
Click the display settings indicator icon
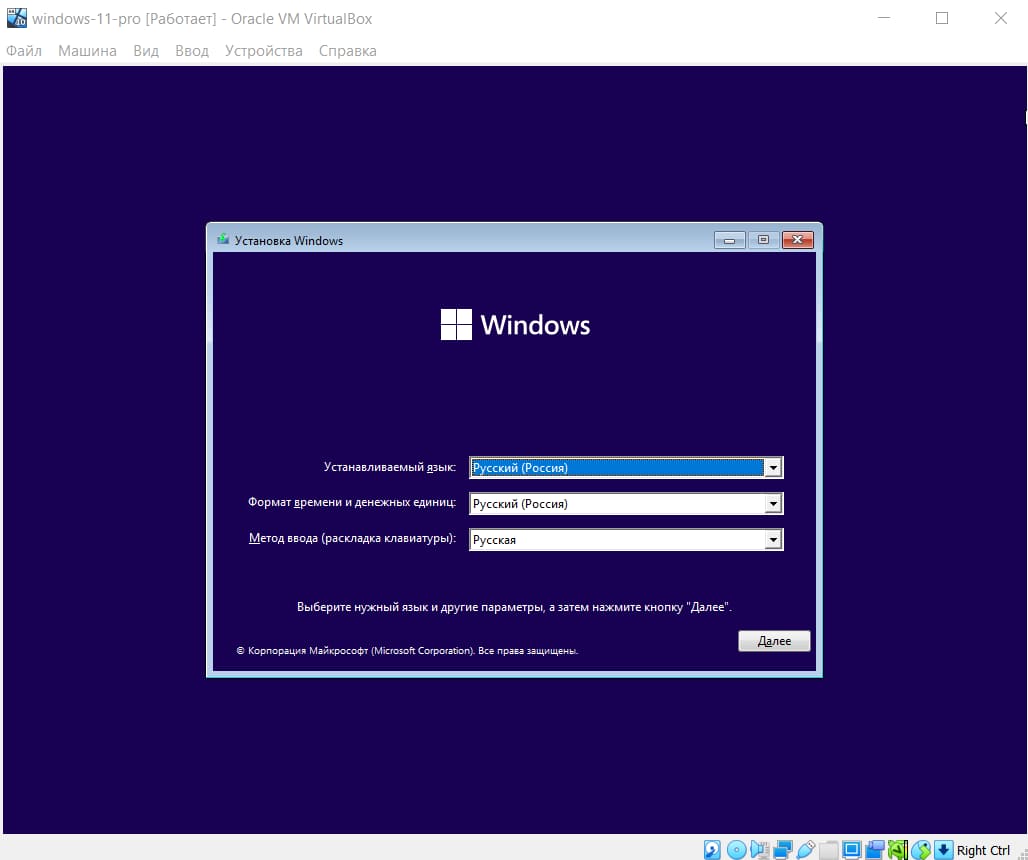(852, 850)
